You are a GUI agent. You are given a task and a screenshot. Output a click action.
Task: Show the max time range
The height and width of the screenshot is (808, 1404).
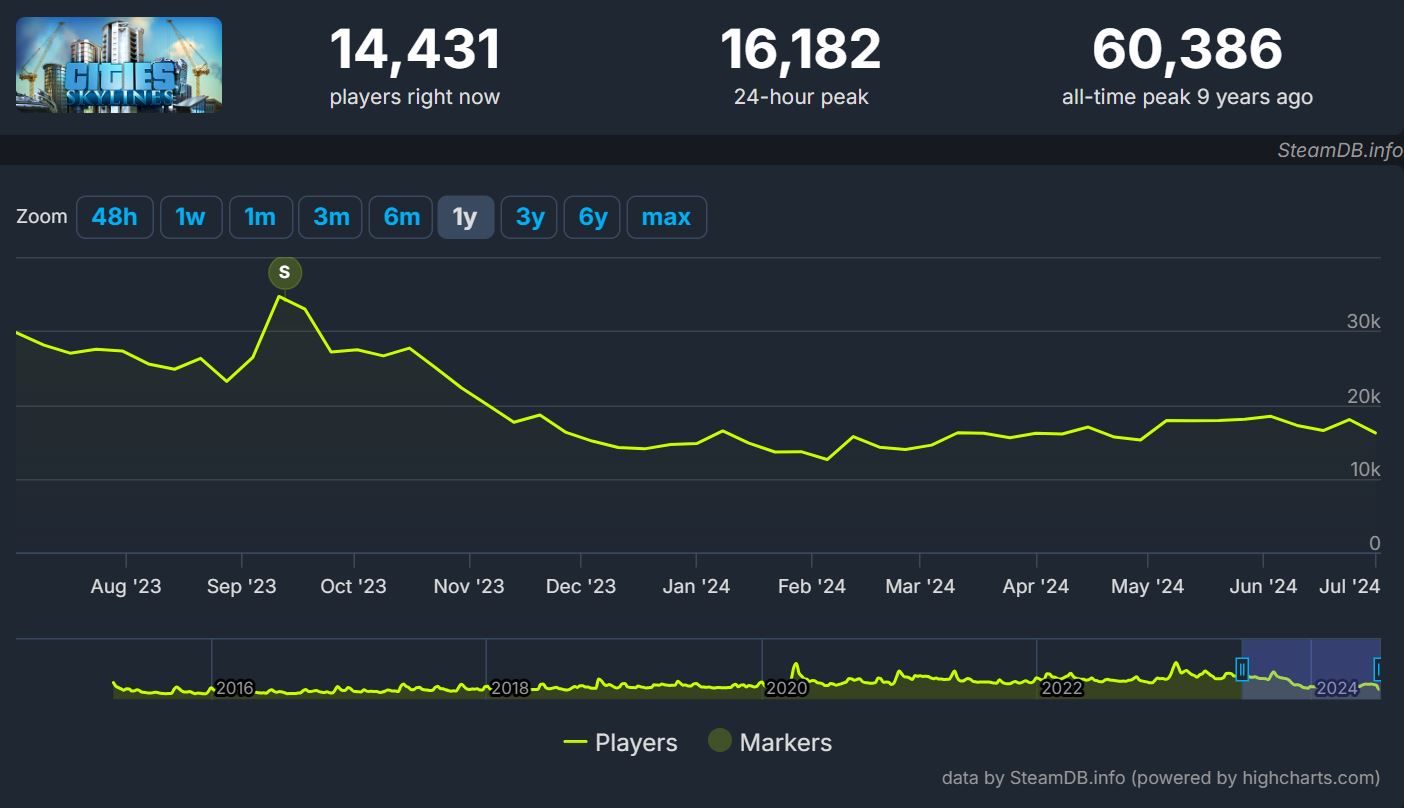pyautogui.click(x=666, y=217)
